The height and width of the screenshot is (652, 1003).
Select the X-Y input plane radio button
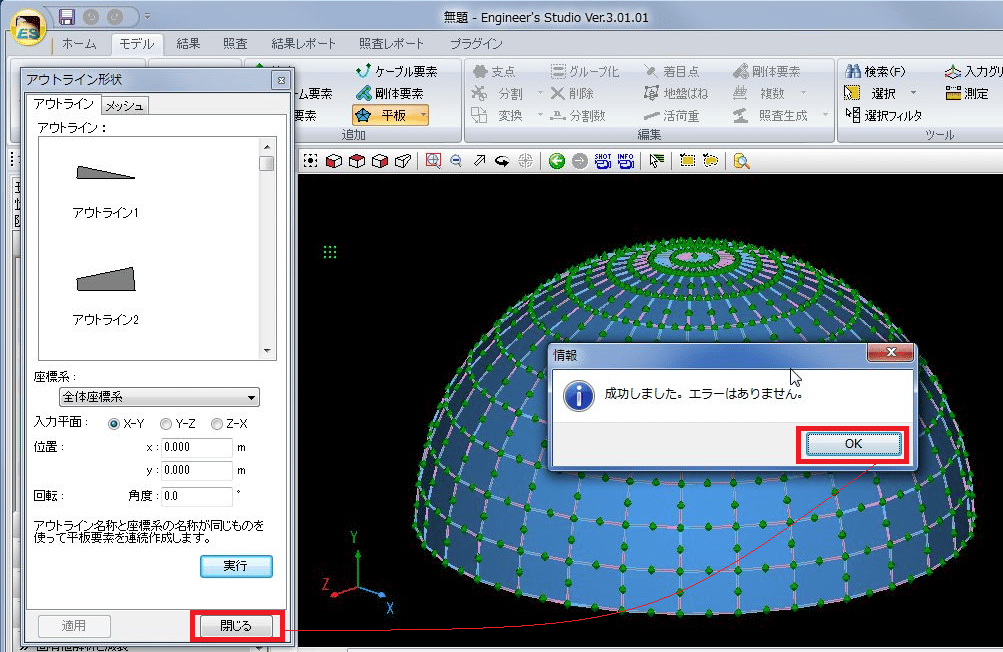115,424
